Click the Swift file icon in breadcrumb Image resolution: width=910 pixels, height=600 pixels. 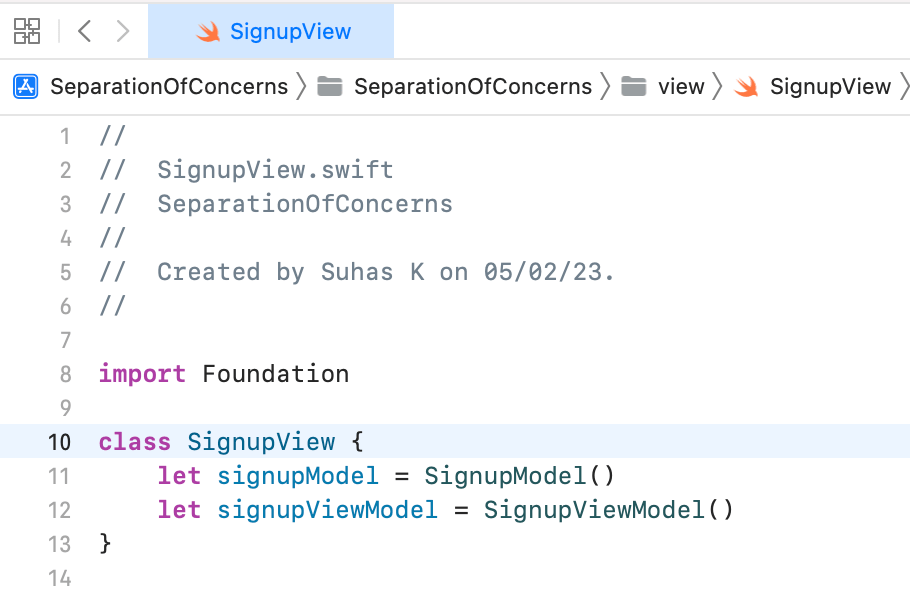tap(746, 87)
